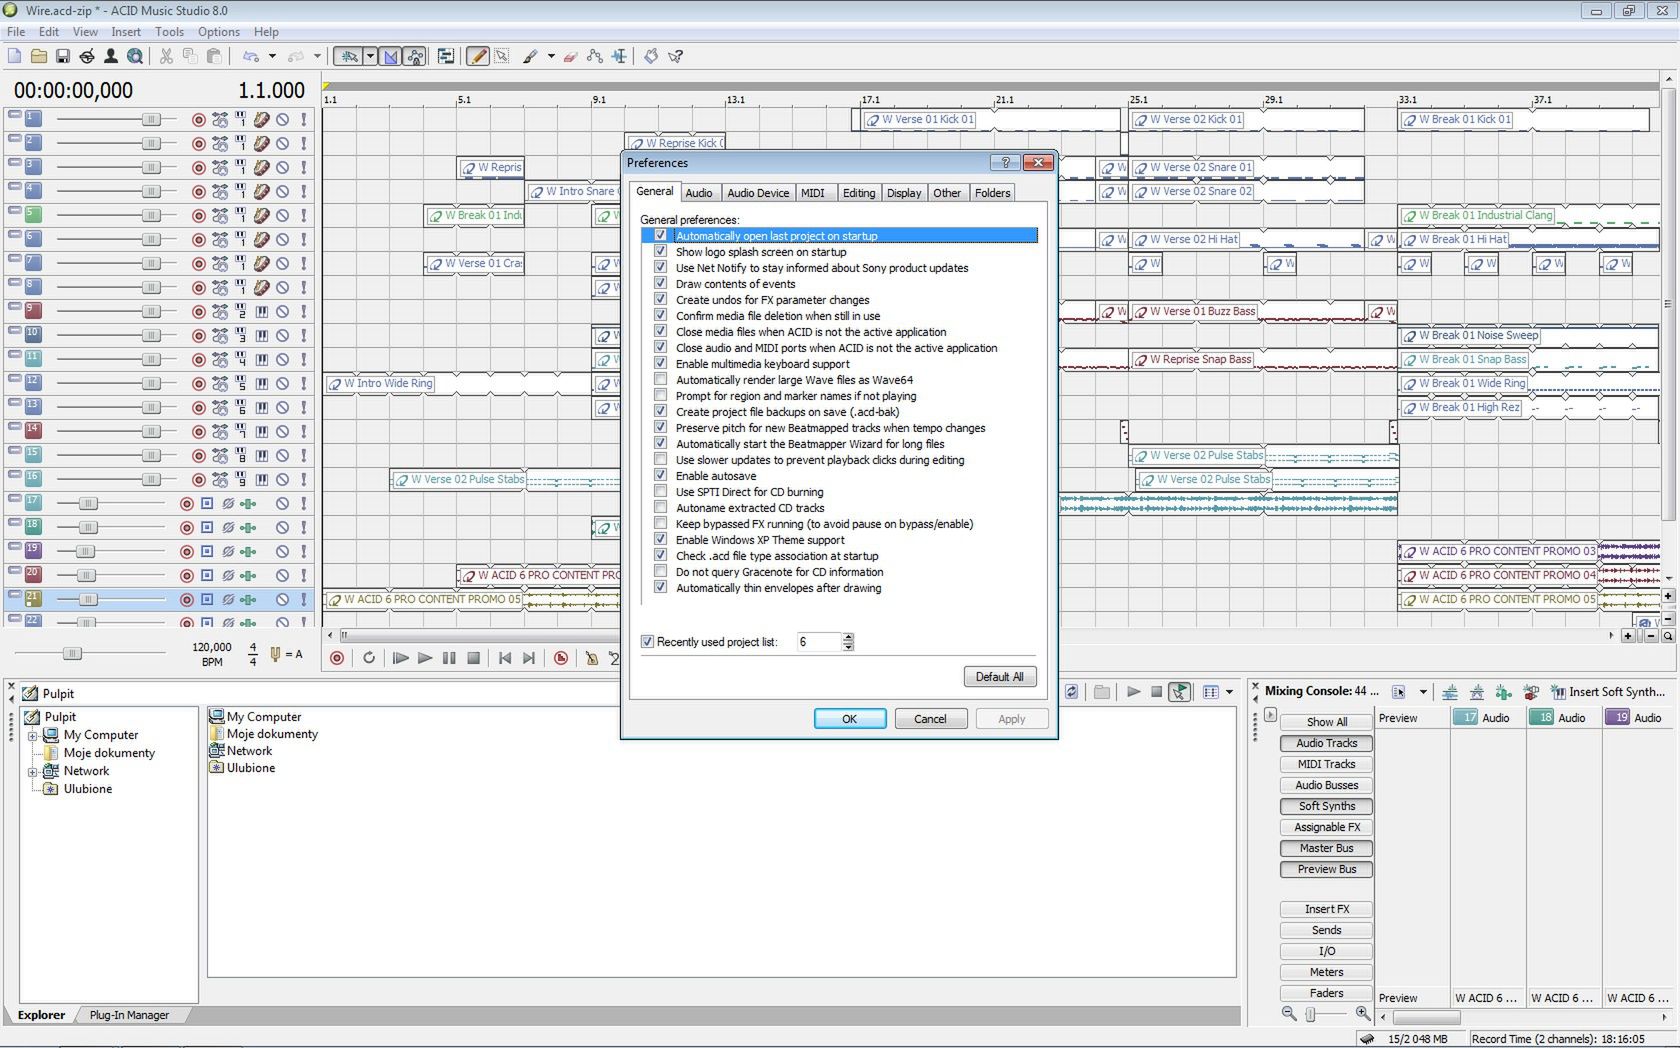Image resolution: width=1680 pixels, height=1048 pixels.
Task: Enable Automatically render large Wave files as Wave64
Action: pyautogui.click(x=660, y=380)
